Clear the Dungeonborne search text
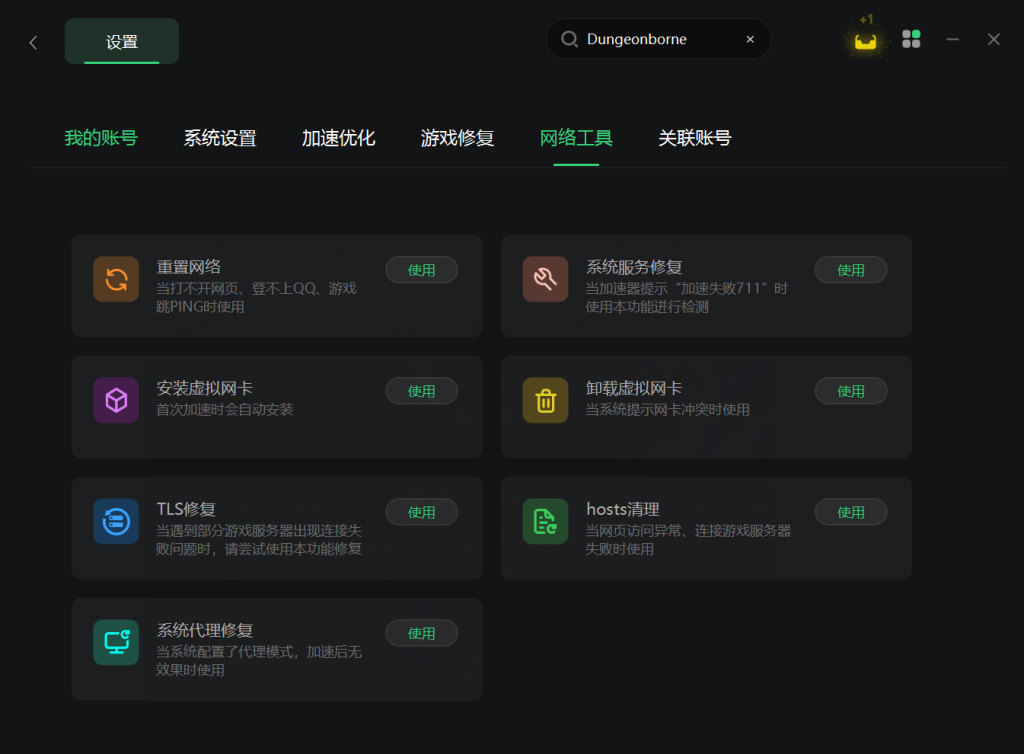Screen dimensions: 1024x754 click(750, 39)
